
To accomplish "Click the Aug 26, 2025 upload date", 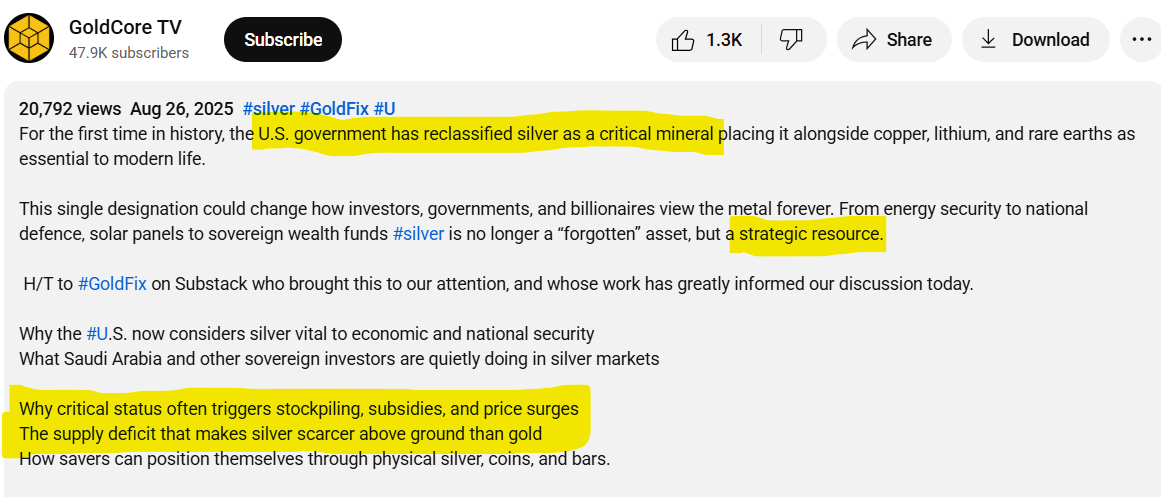I will pyautogui.click(x=181, y=109).
